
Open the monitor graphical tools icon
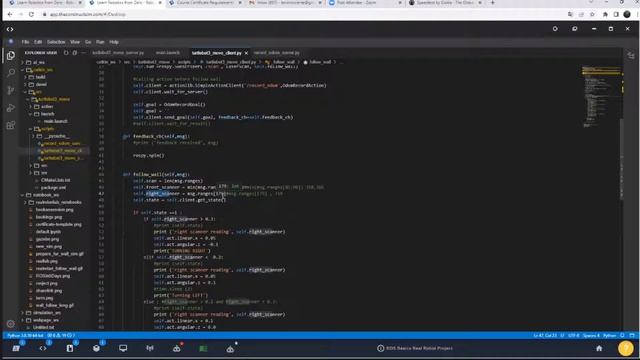click(x=123, y=348)
